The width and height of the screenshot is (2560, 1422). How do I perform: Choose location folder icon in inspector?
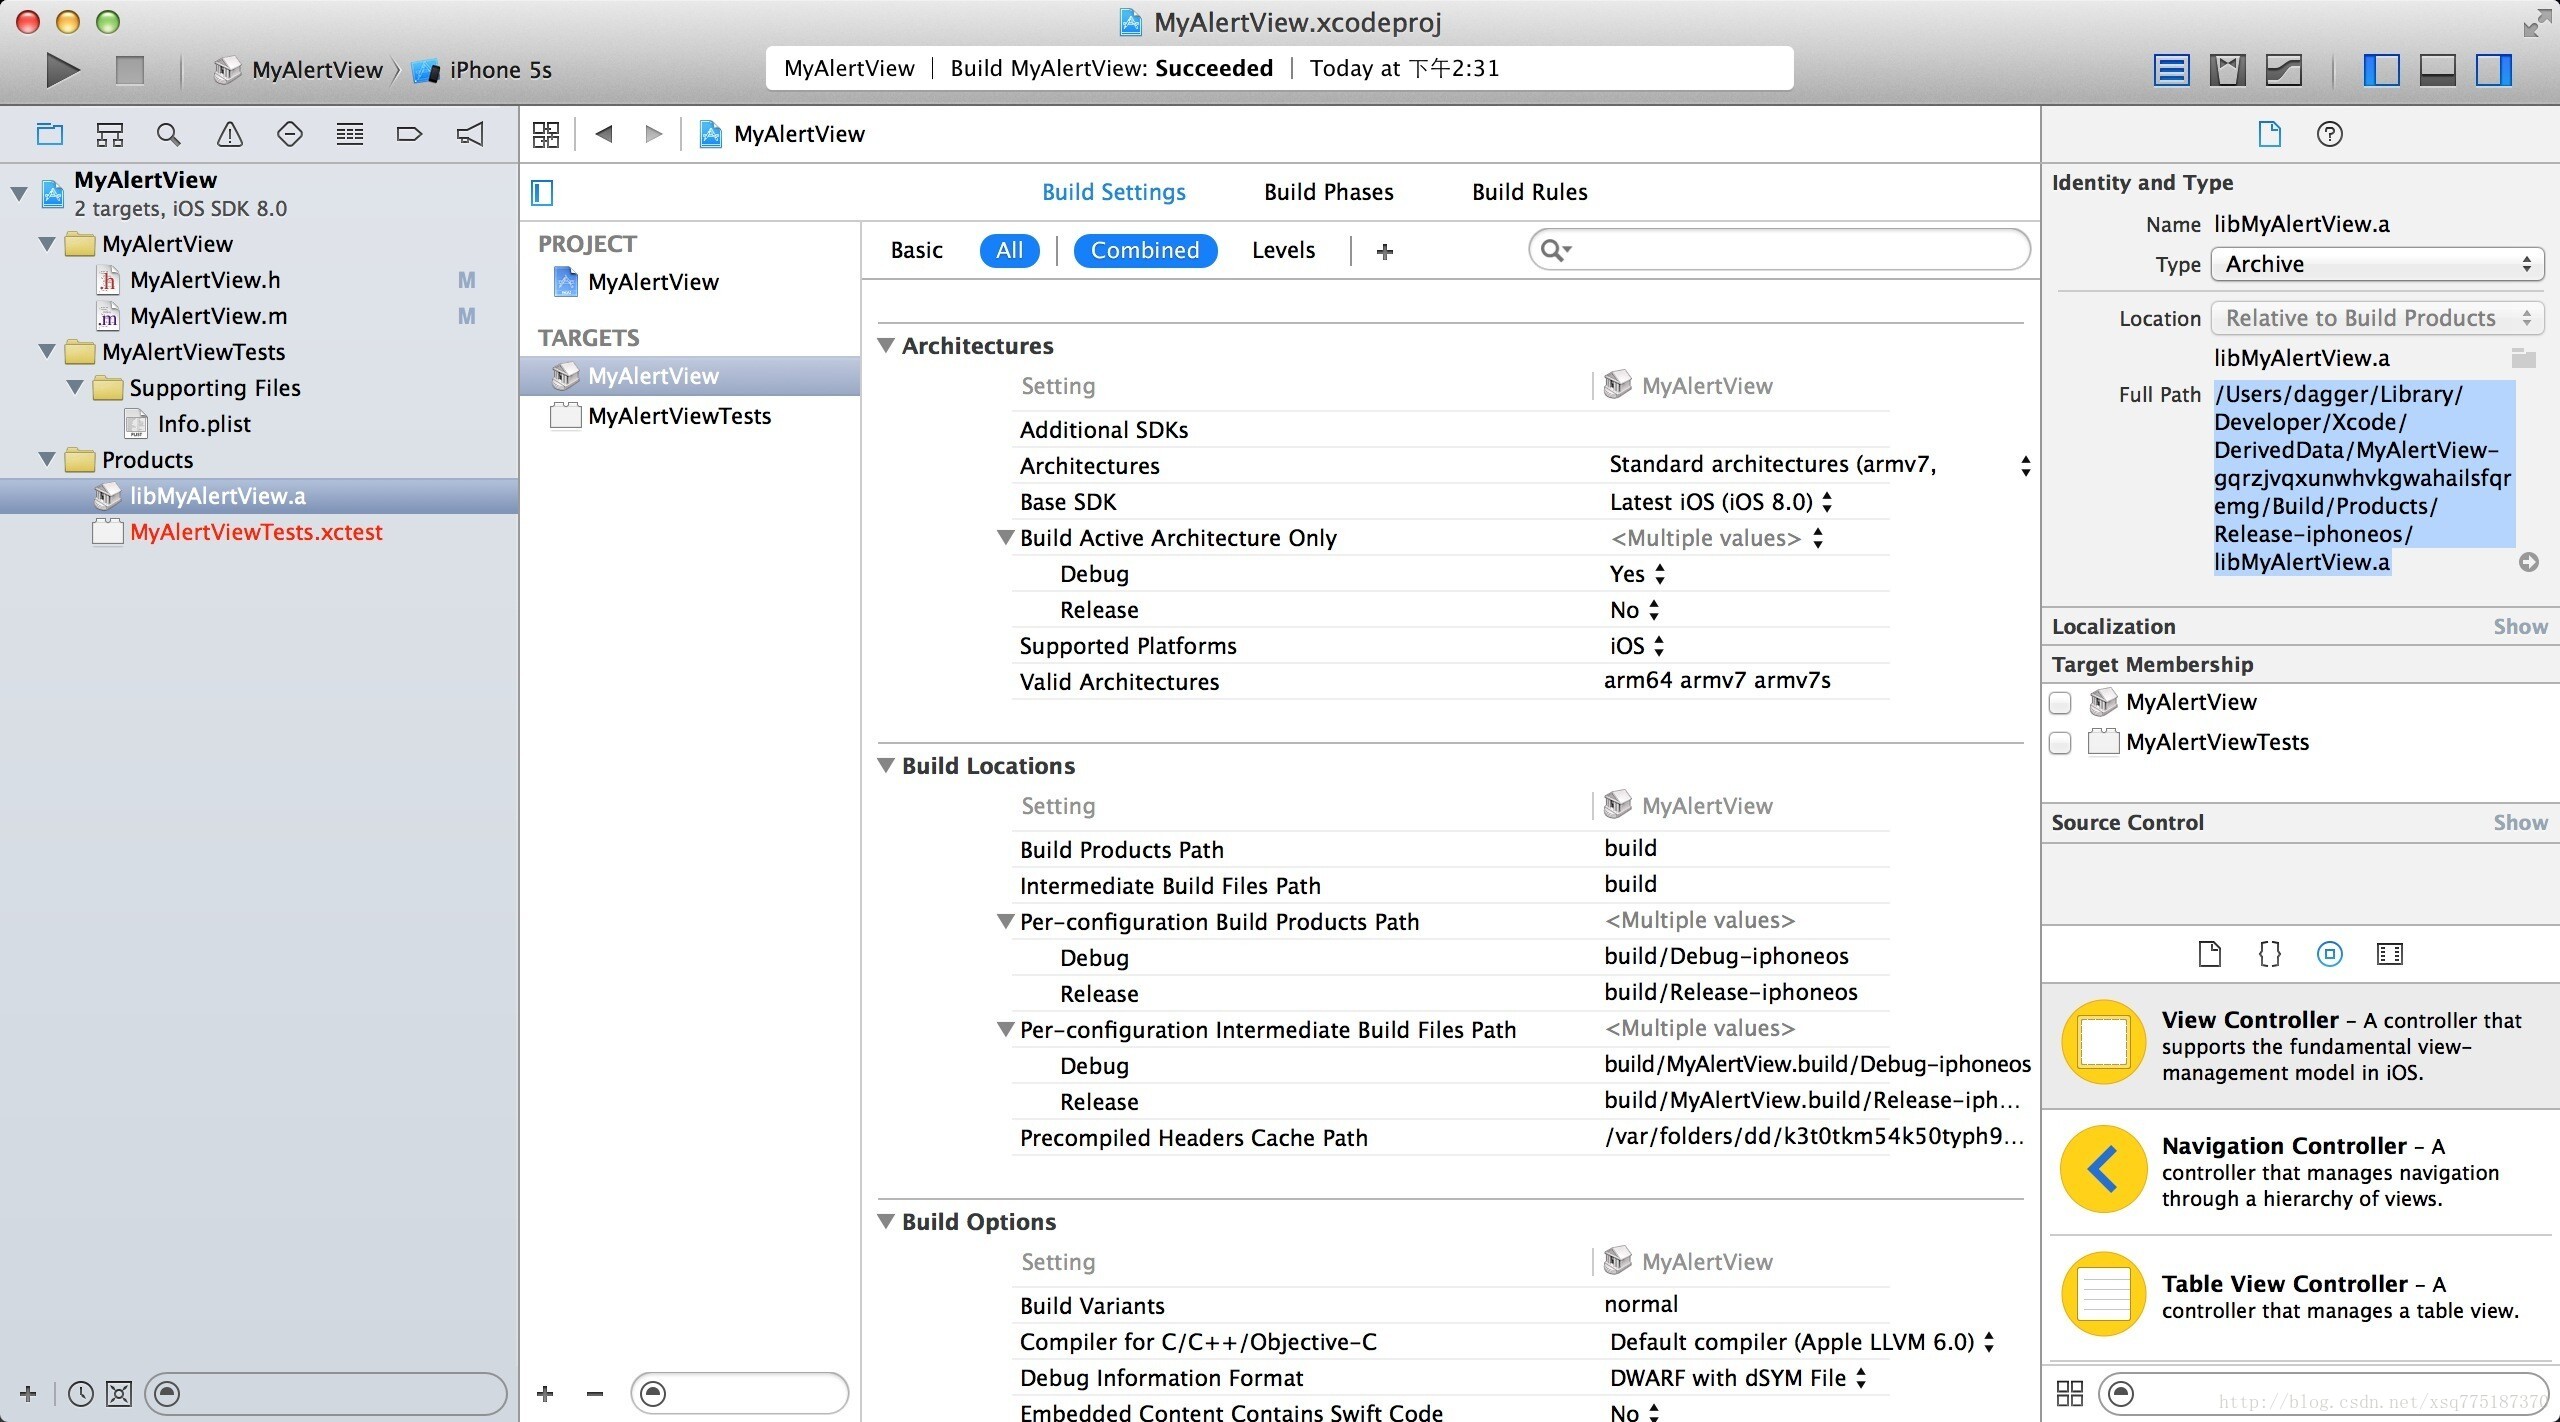[2523, 358]
